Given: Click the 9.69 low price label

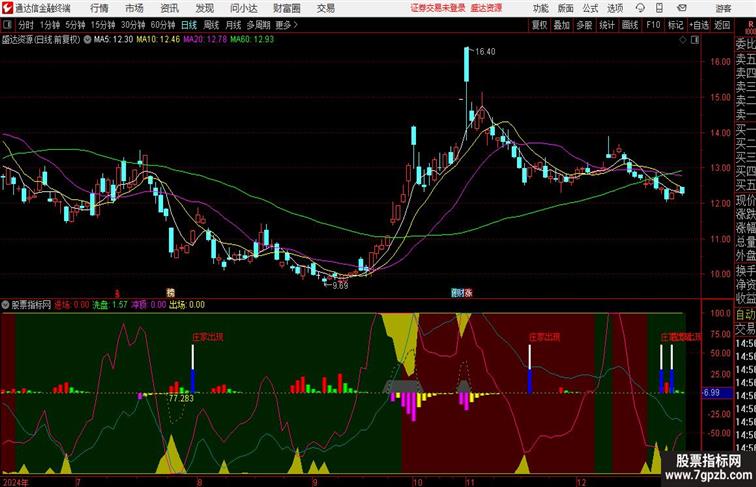Looking at the screenshot, I should pos(340,285).
